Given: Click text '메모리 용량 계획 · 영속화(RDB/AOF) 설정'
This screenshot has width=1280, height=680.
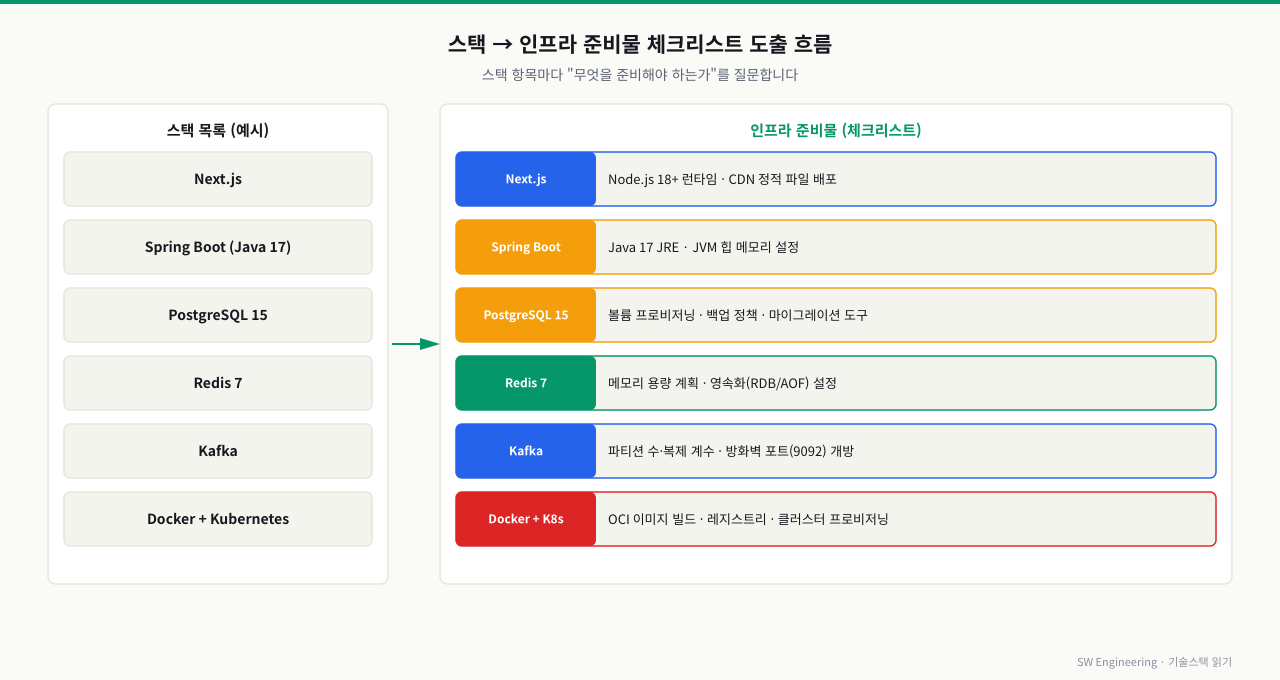Looking at the screenshot, I should pos(722,383).
